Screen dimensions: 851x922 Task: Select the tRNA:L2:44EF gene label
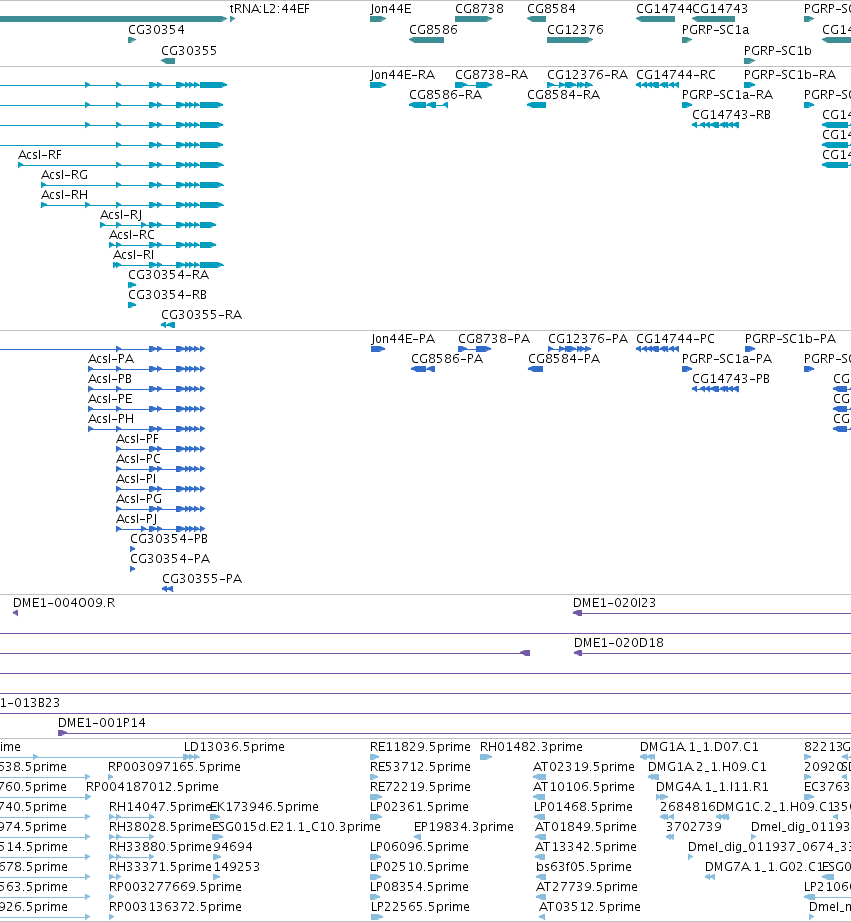[269, 9]
